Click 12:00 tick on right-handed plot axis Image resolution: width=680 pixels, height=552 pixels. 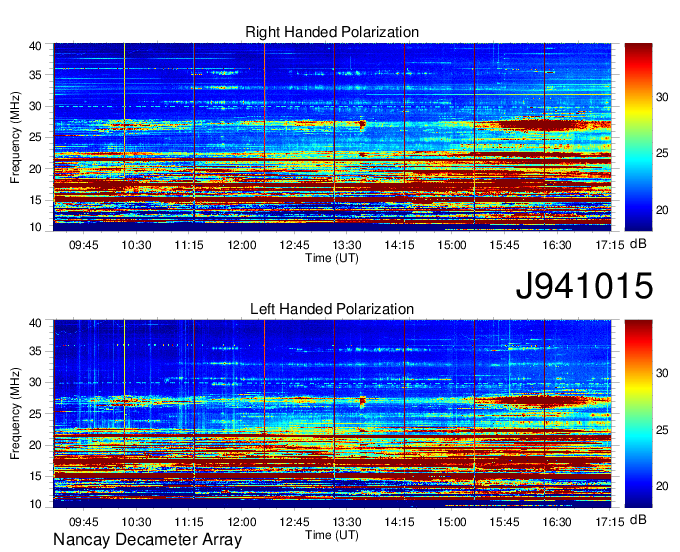point(242,245)
